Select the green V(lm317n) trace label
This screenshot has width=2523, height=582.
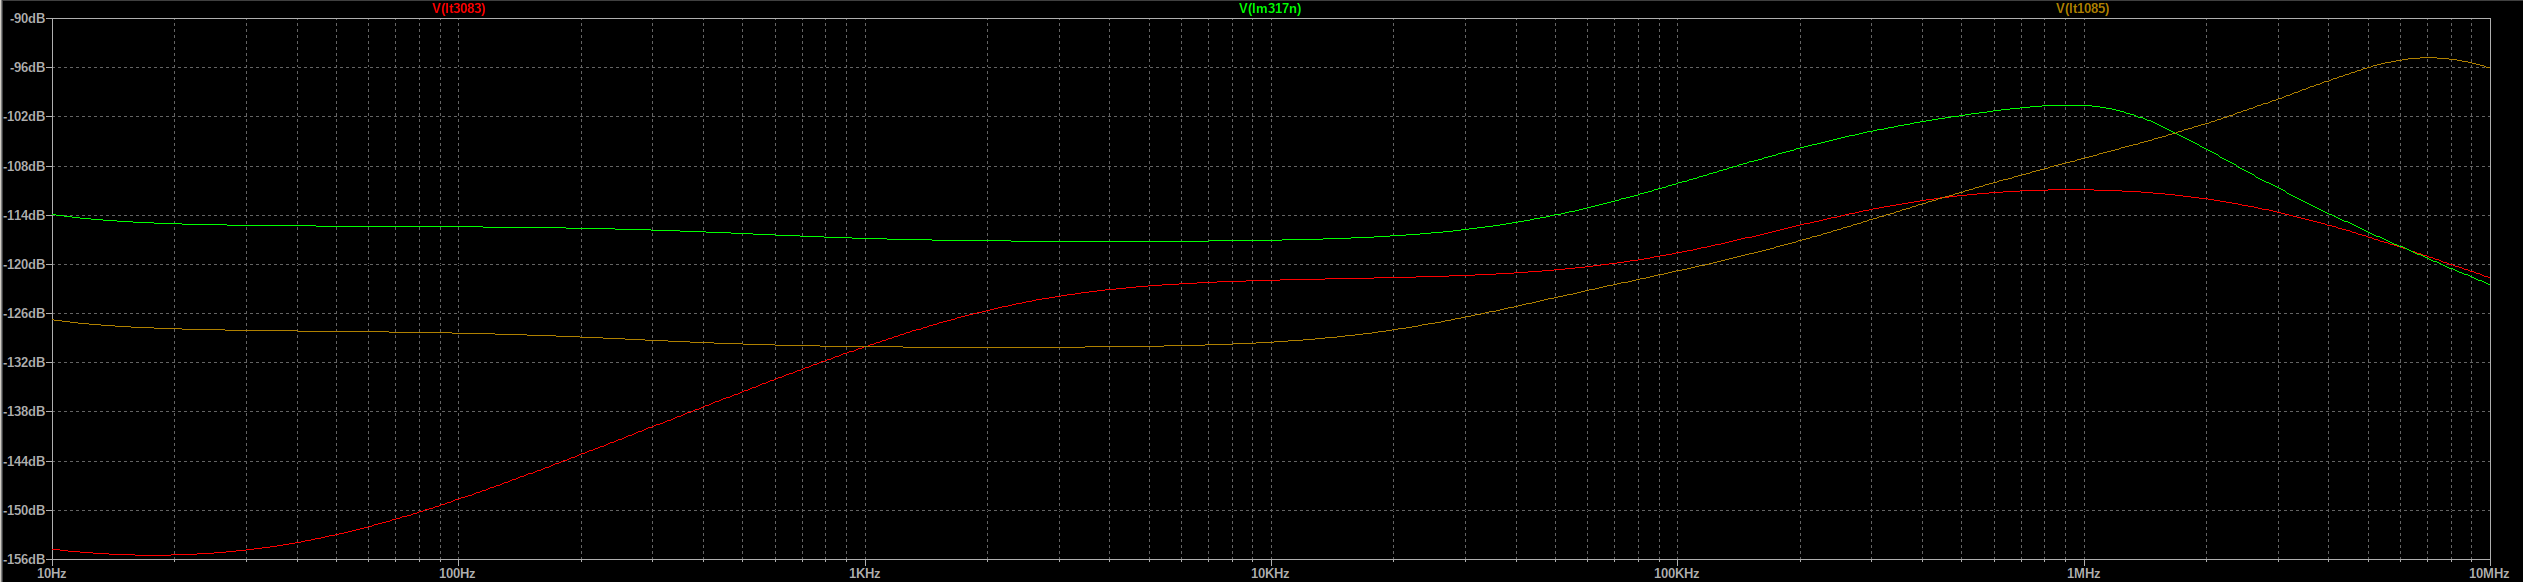point(1270,9)
